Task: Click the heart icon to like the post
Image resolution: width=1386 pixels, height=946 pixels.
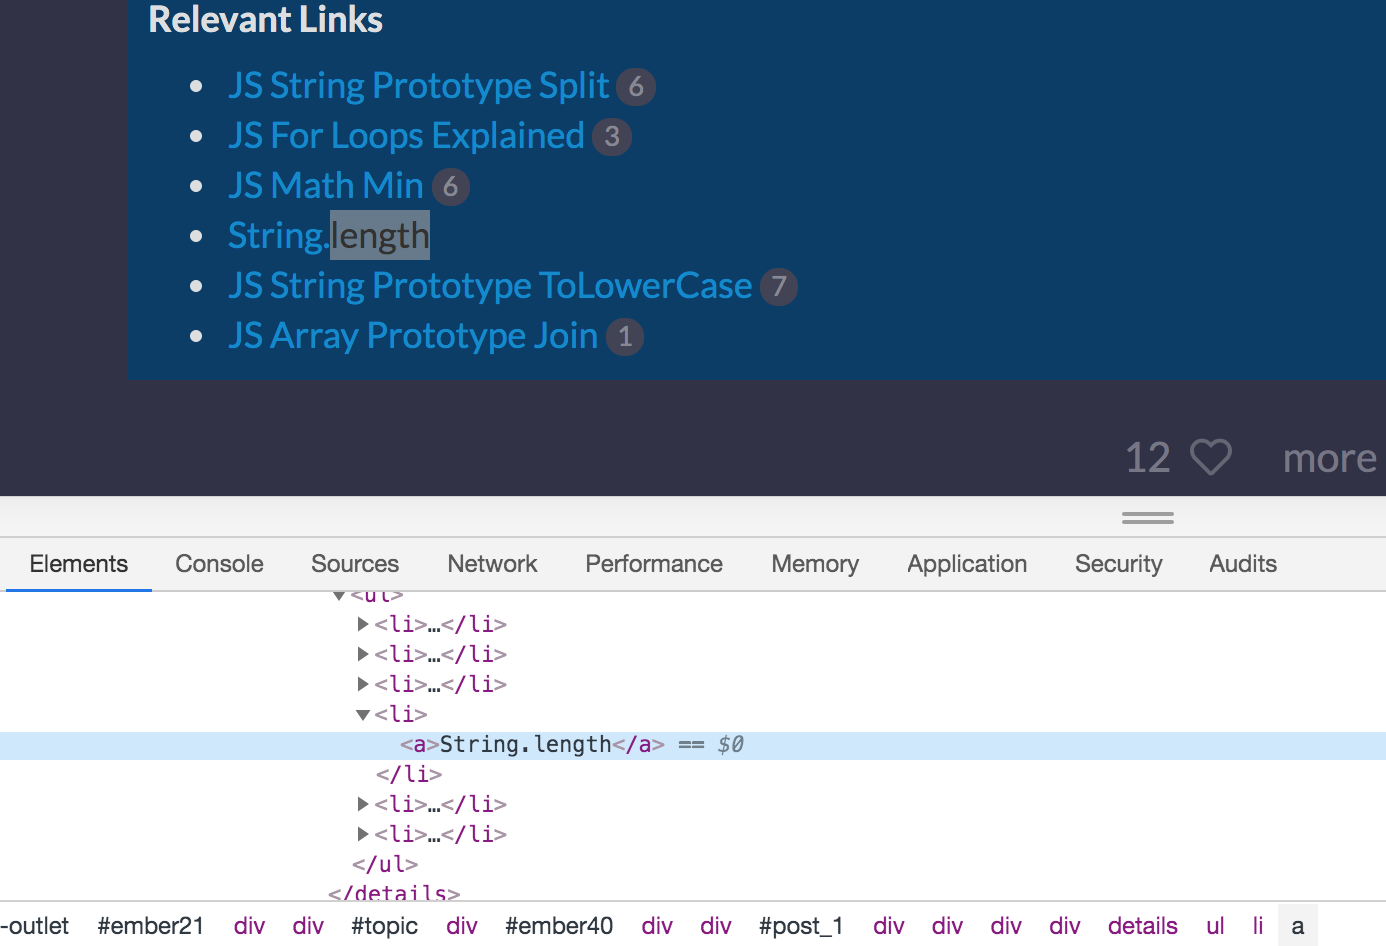Action: (1211, 457)
